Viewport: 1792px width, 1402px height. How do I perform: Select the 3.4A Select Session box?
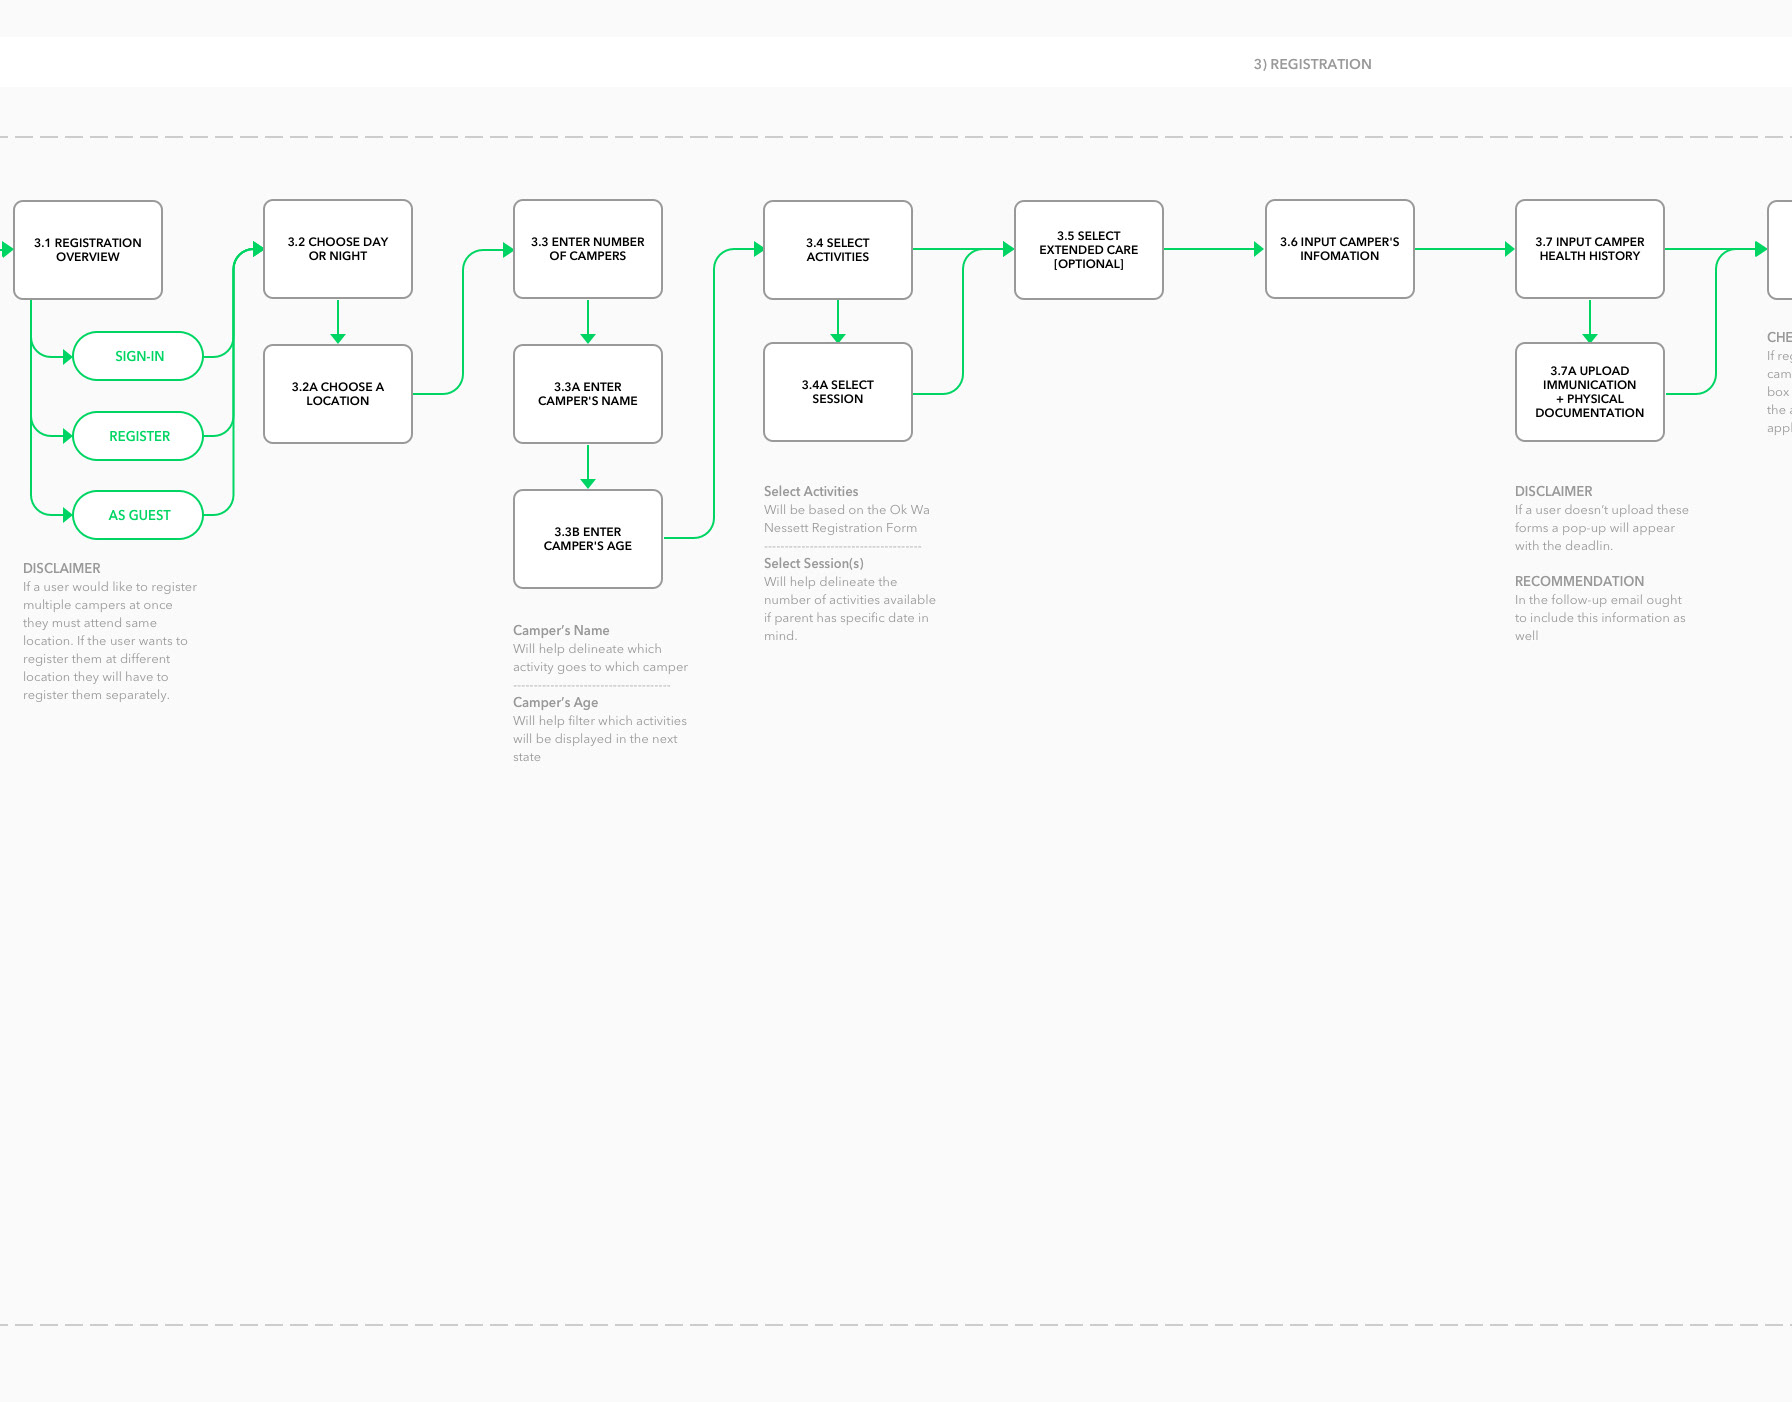(838, 392)
